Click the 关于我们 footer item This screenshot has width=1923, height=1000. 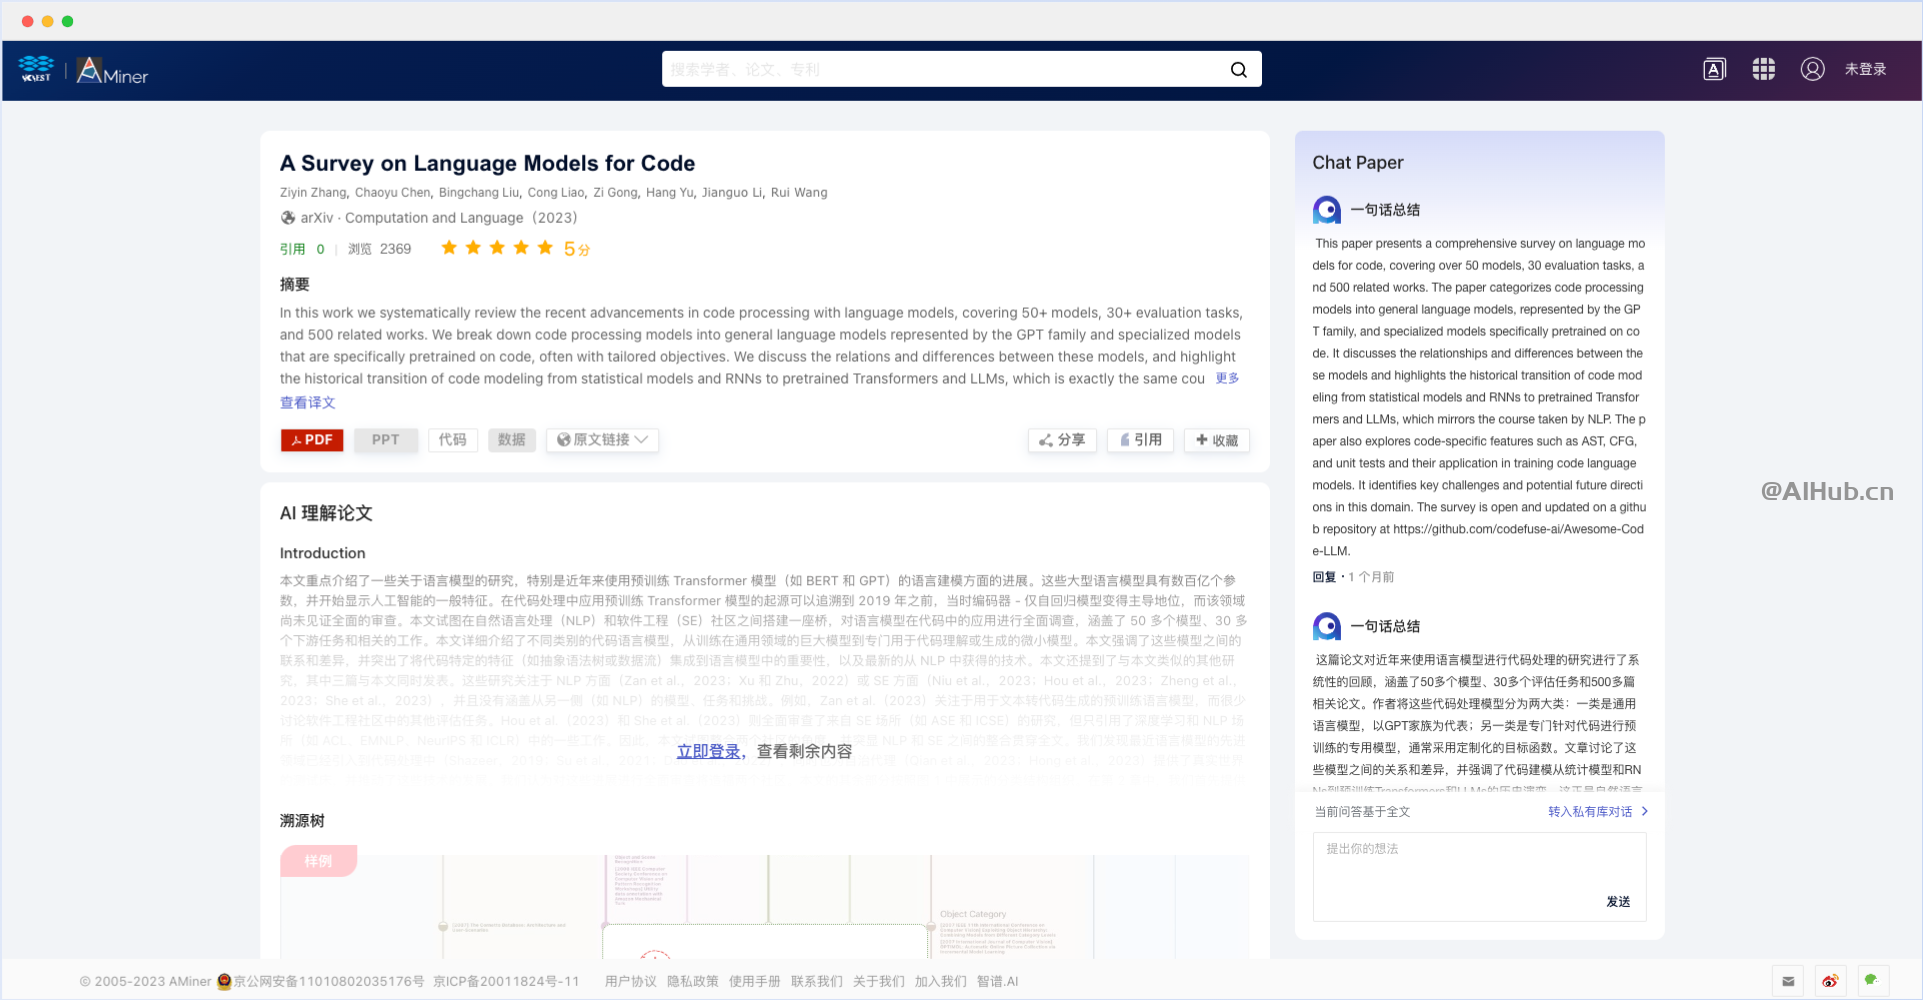click(x=878, y=981)
